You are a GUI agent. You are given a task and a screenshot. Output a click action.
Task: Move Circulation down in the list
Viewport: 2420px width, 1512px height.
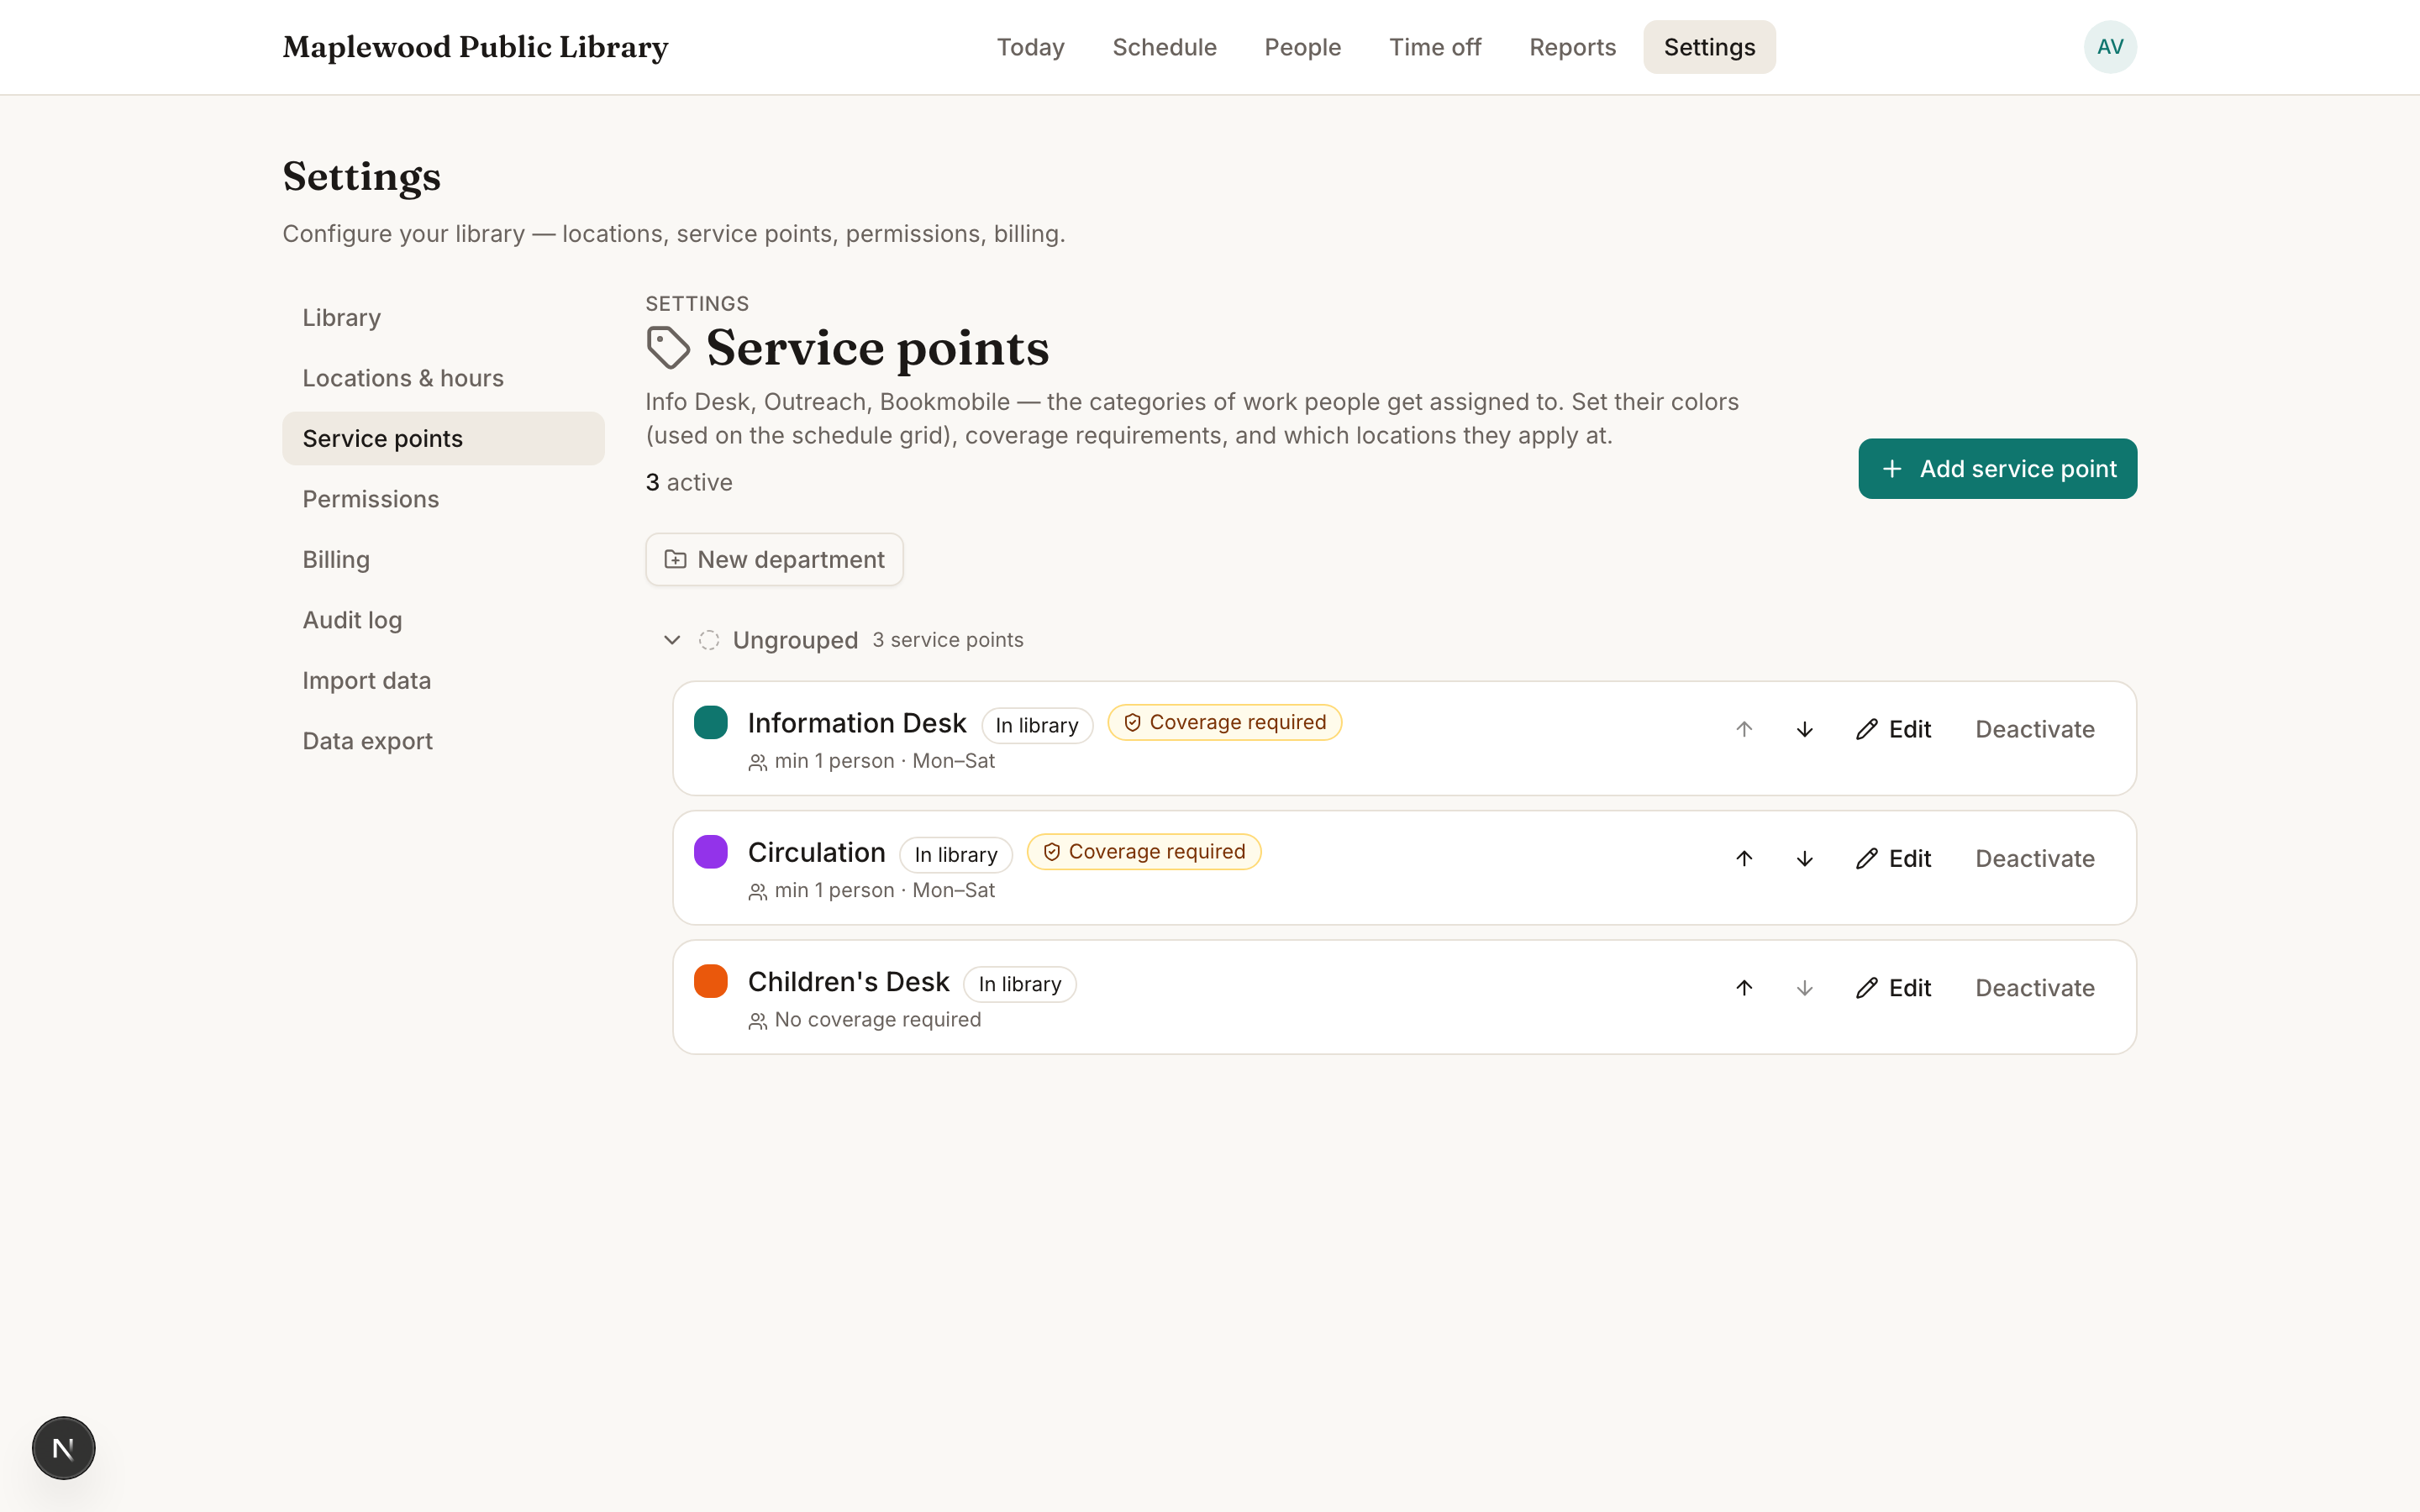pyautogui.click(x=1804, y=858)
